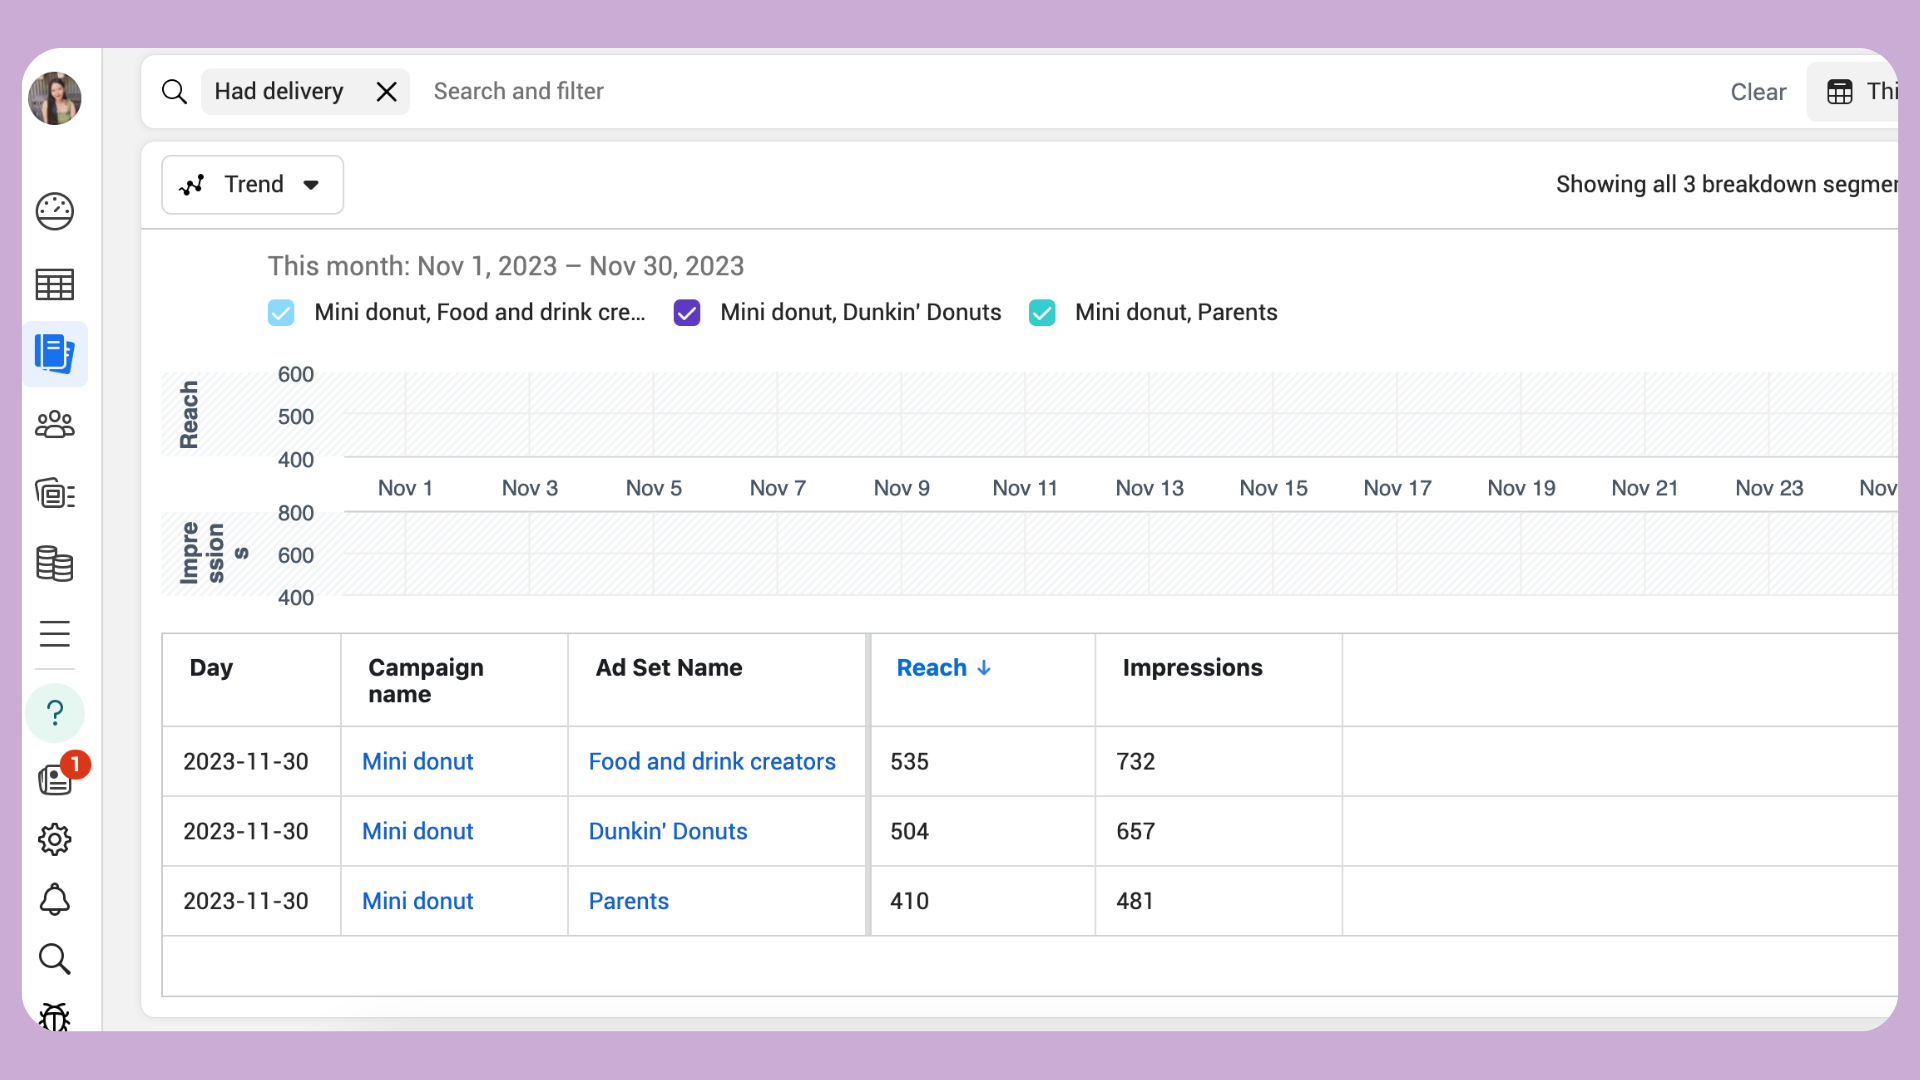The image size is (1920, 1080).
Task: Click the help question mark icon
Action: click(x=55, y=713)
